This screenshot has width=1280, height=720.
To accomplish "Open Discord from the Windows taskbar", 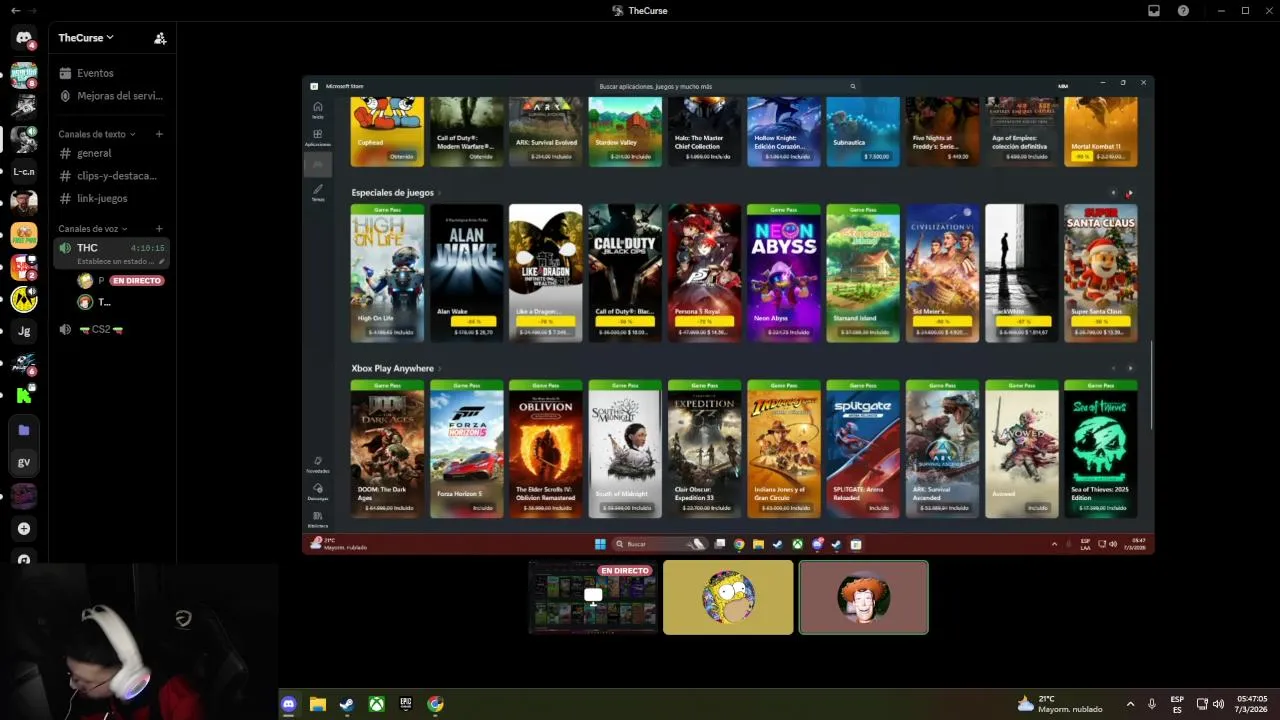I will pyautogui.click(x=289, y=704).
